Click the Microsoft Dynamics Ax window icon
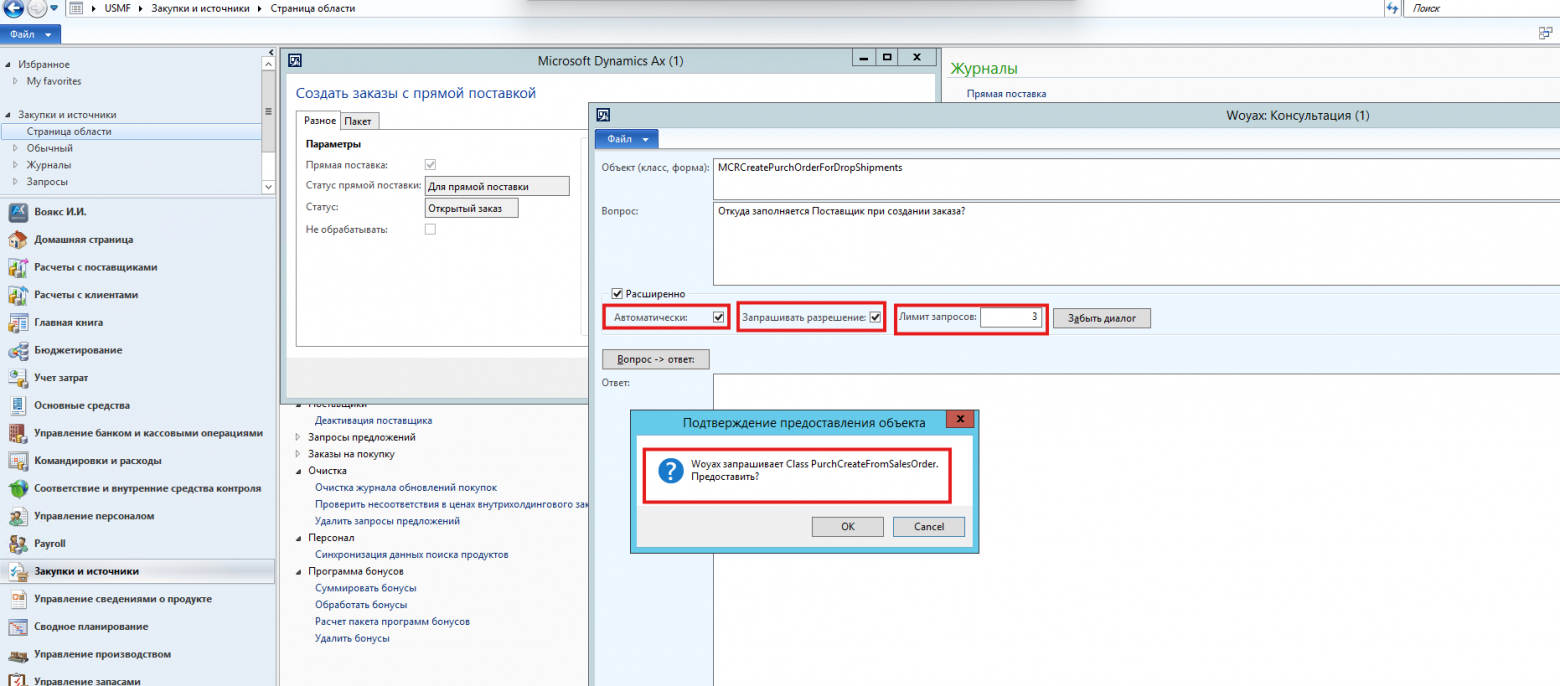Viewport: 1560px width, 686px height. 295,60
